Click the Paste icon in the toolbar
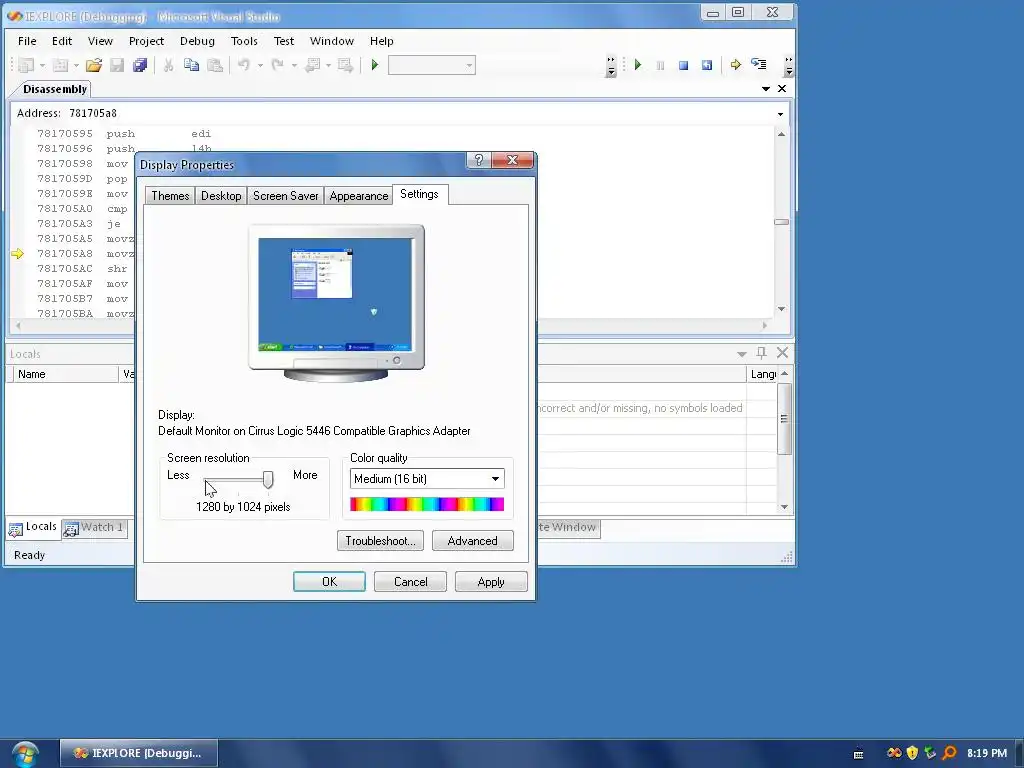This screenshot has width=1024, height=768. tap(215, 65)
